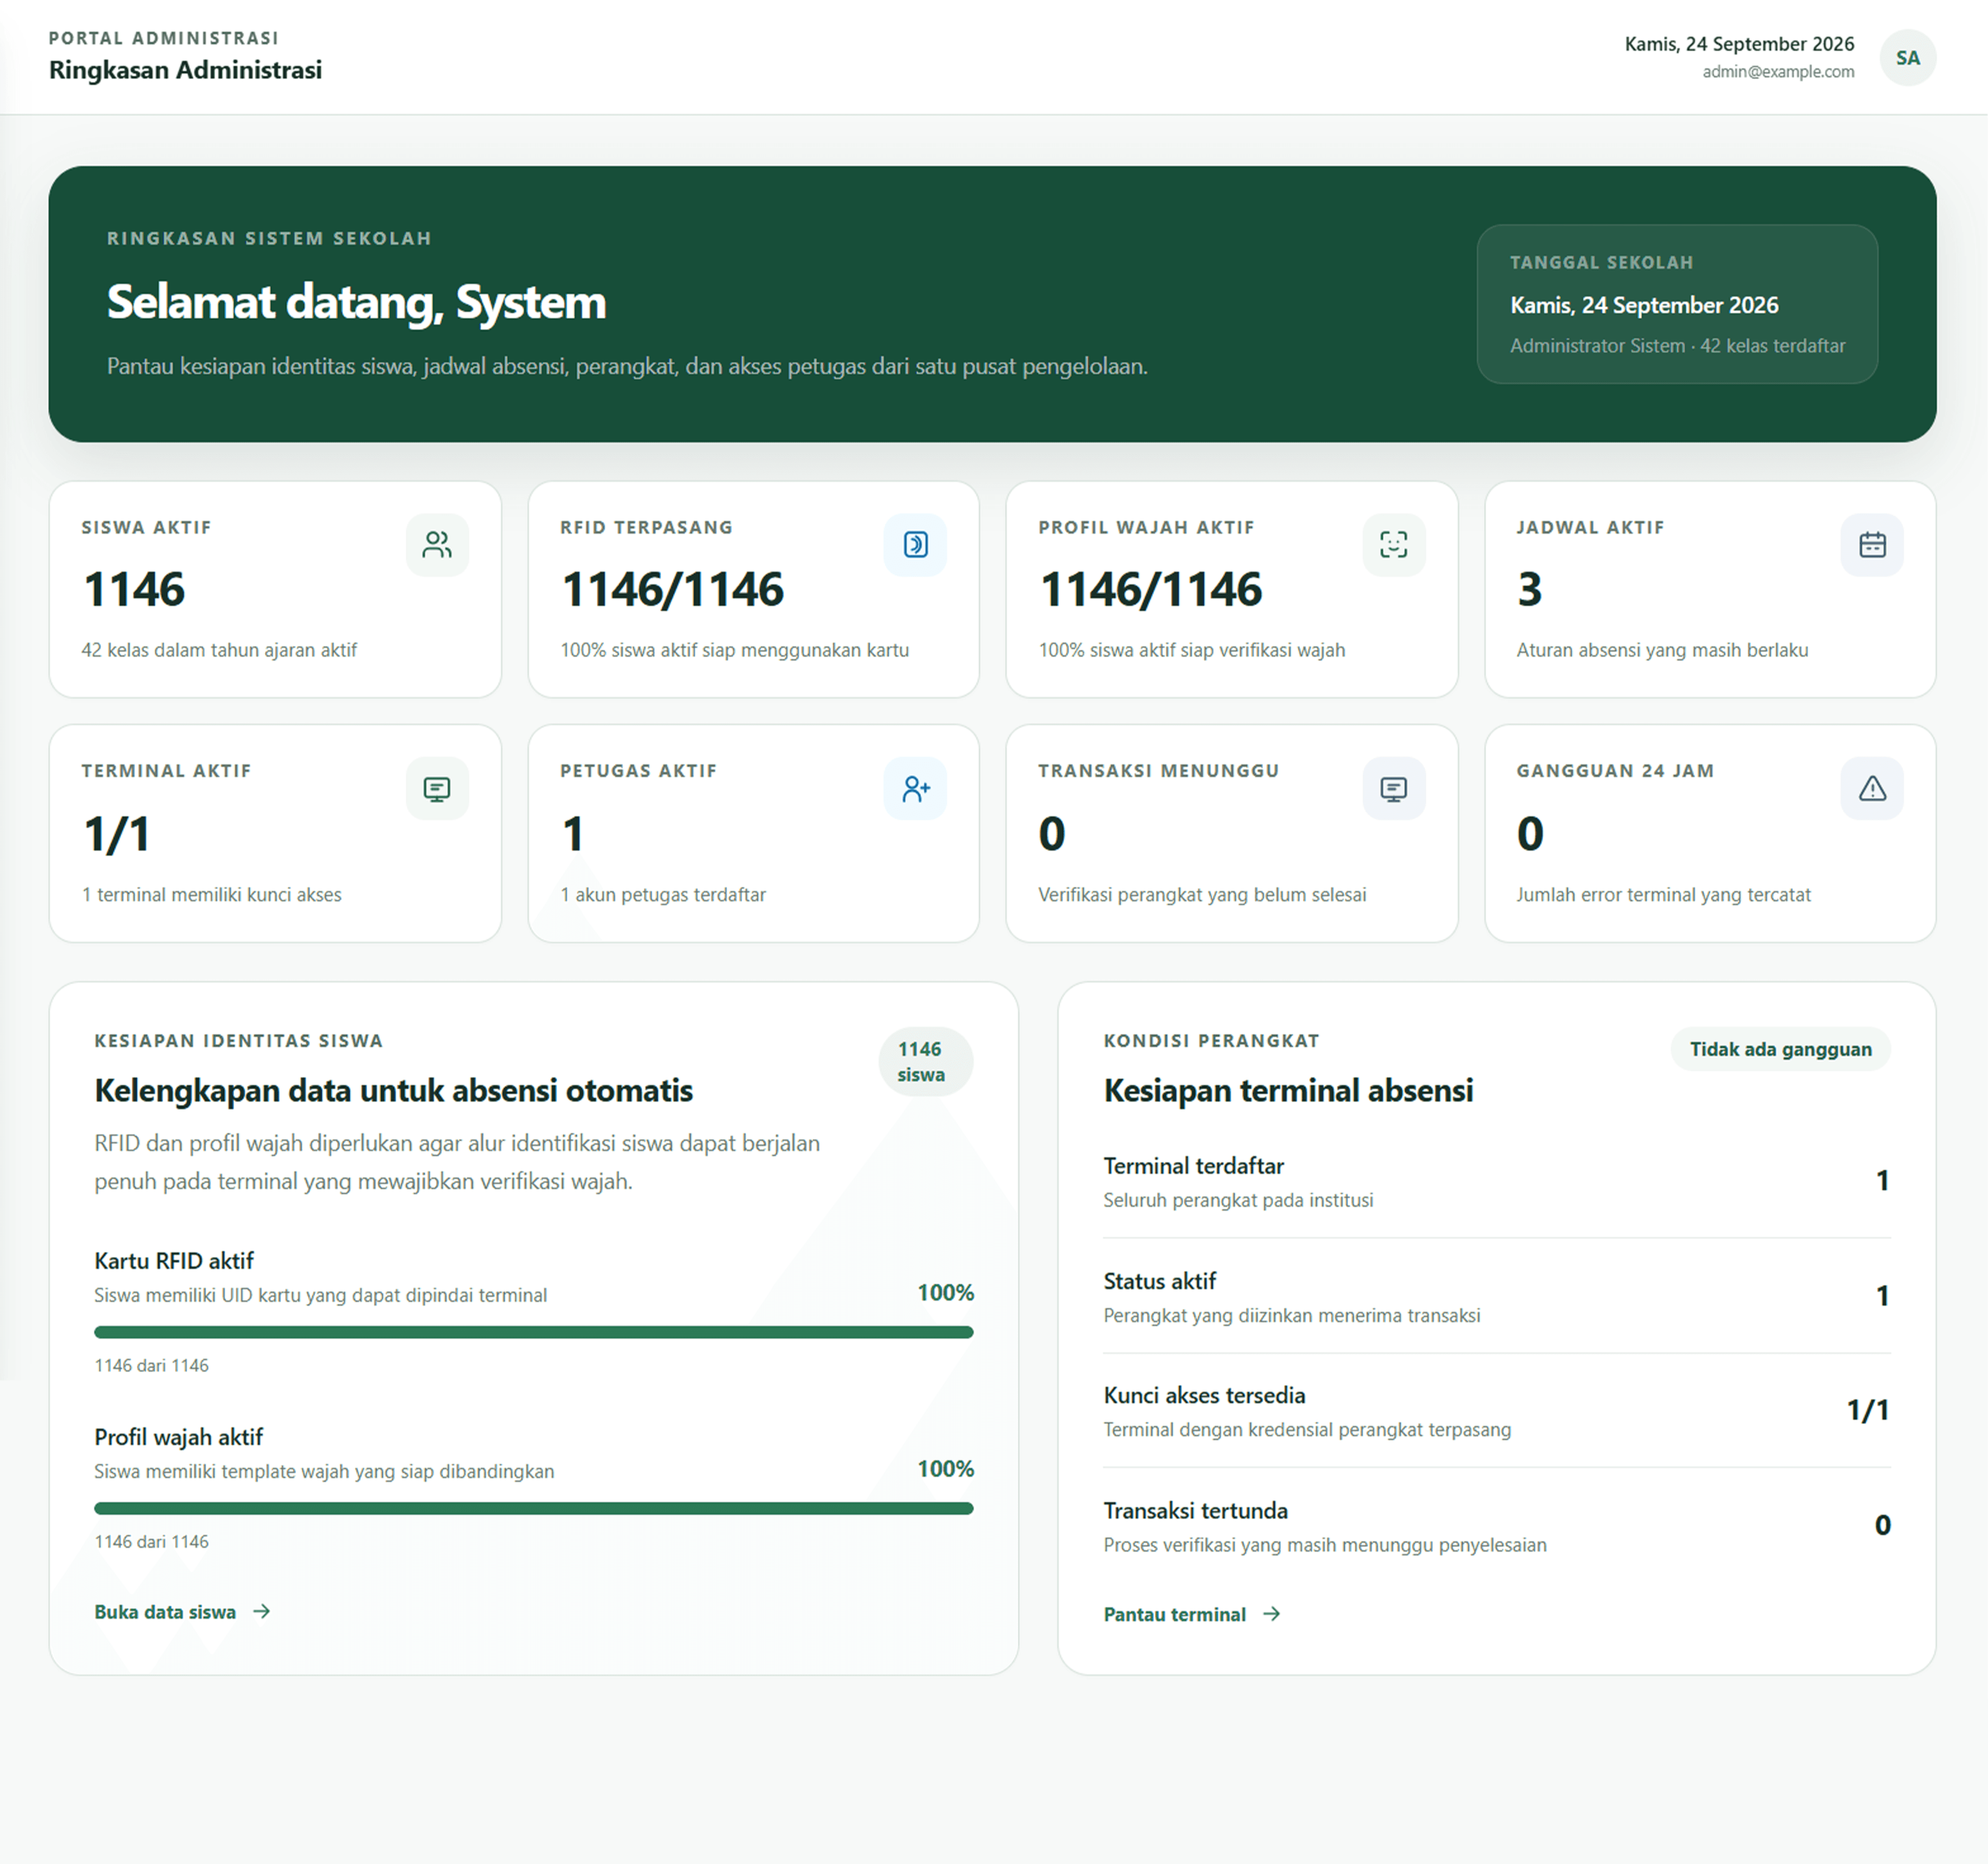Click the arrow icon next to Pantau terminal
This screenshot has width=1988, height=1864.
pyautogui.click(x=1271, y=1614)
